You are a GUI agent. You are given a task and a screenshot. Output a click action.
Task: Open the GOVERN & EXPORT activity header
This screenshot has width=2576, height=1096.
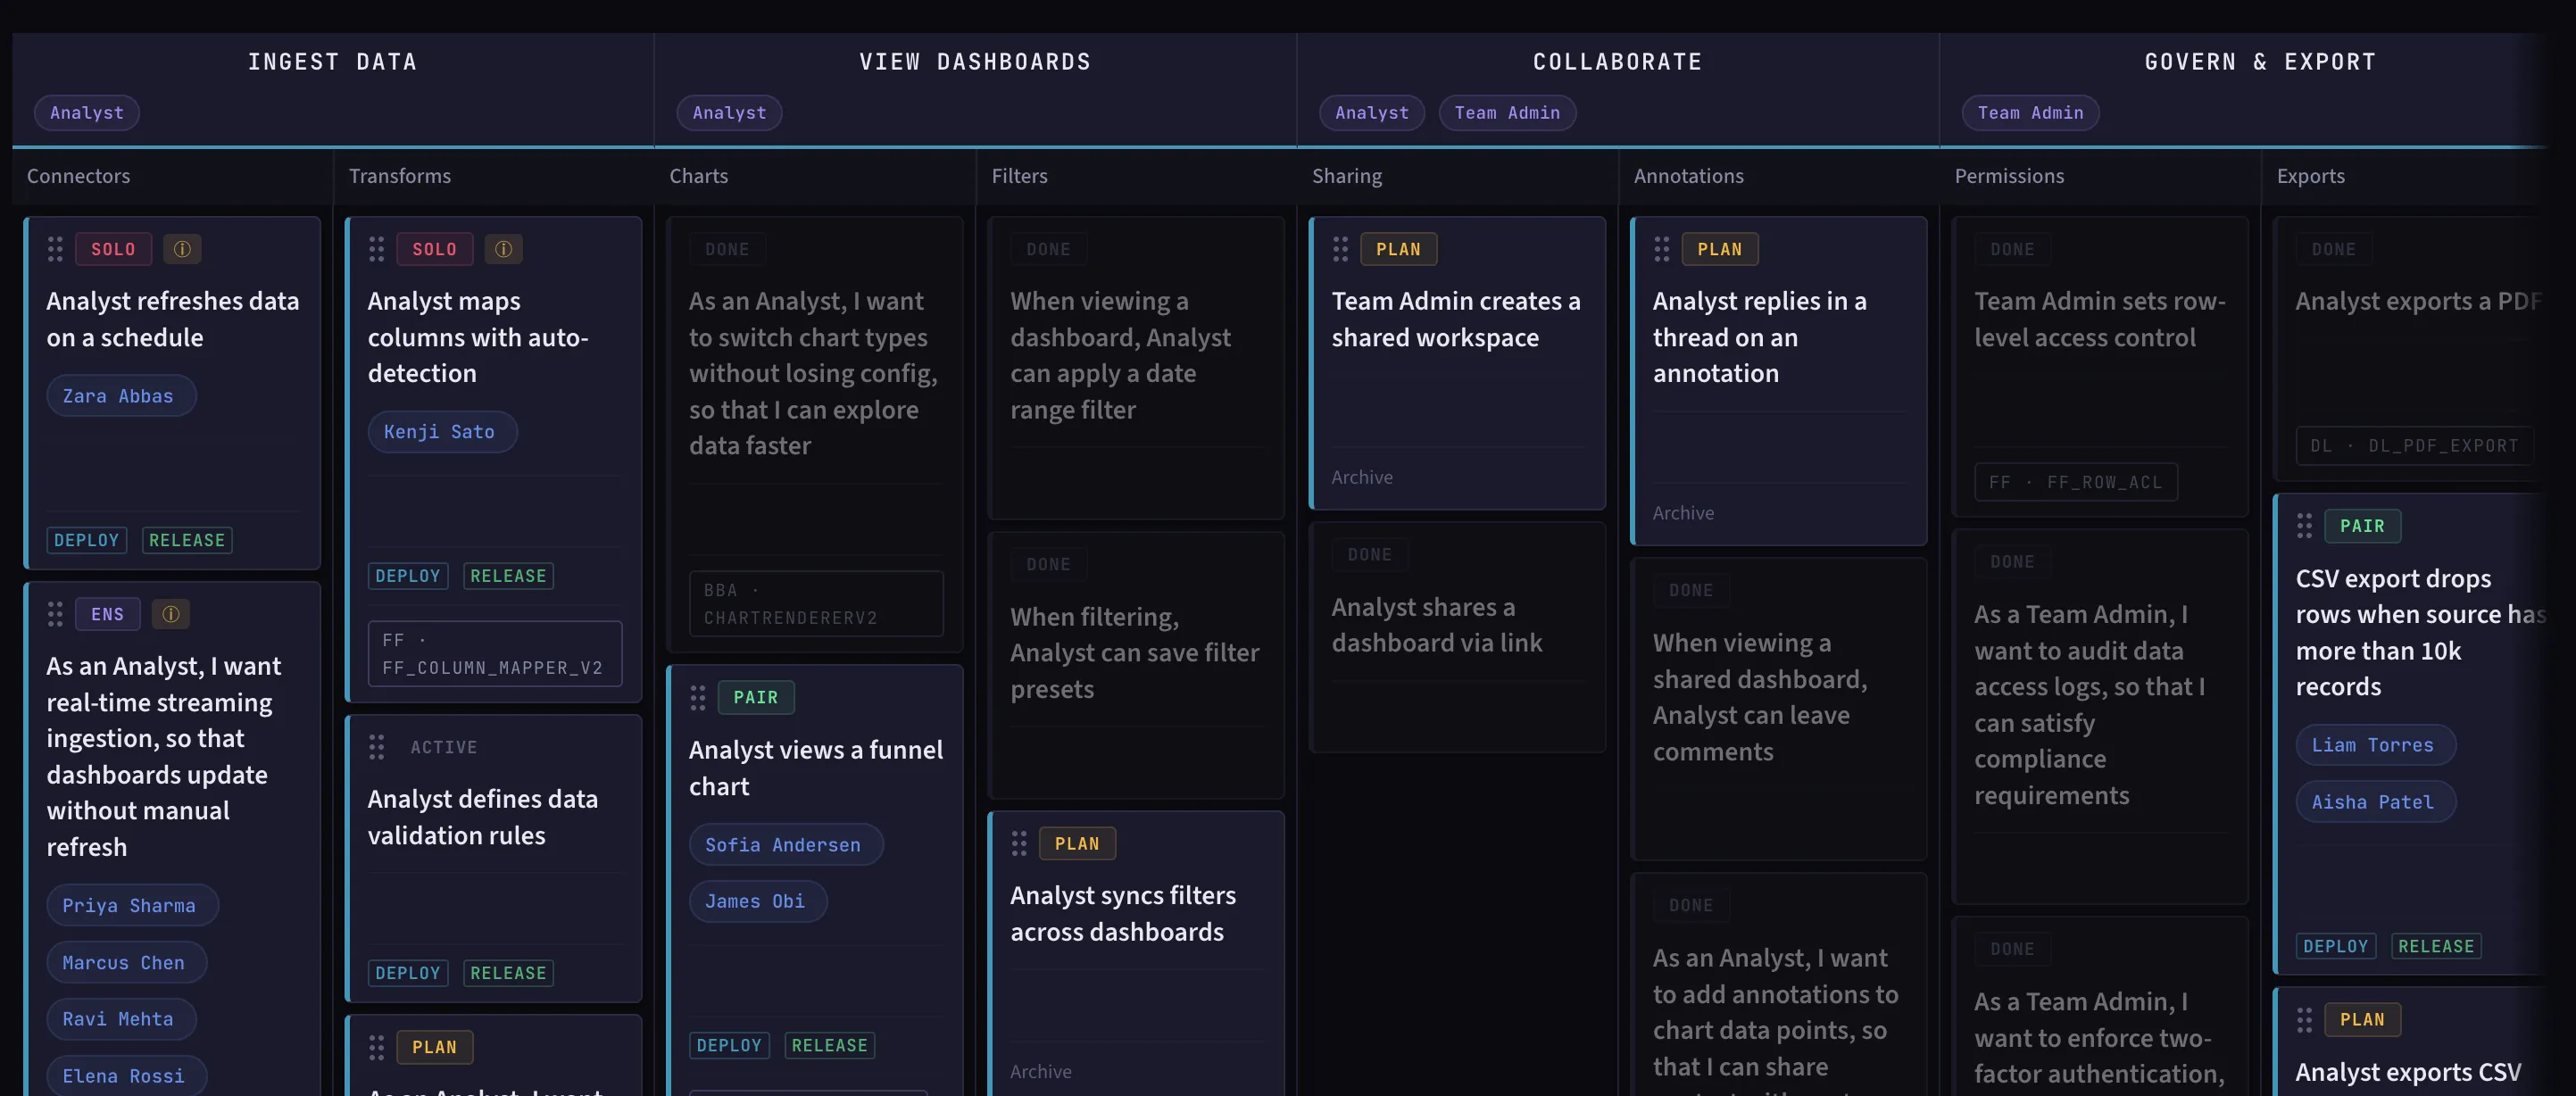tap(2260, 62)
